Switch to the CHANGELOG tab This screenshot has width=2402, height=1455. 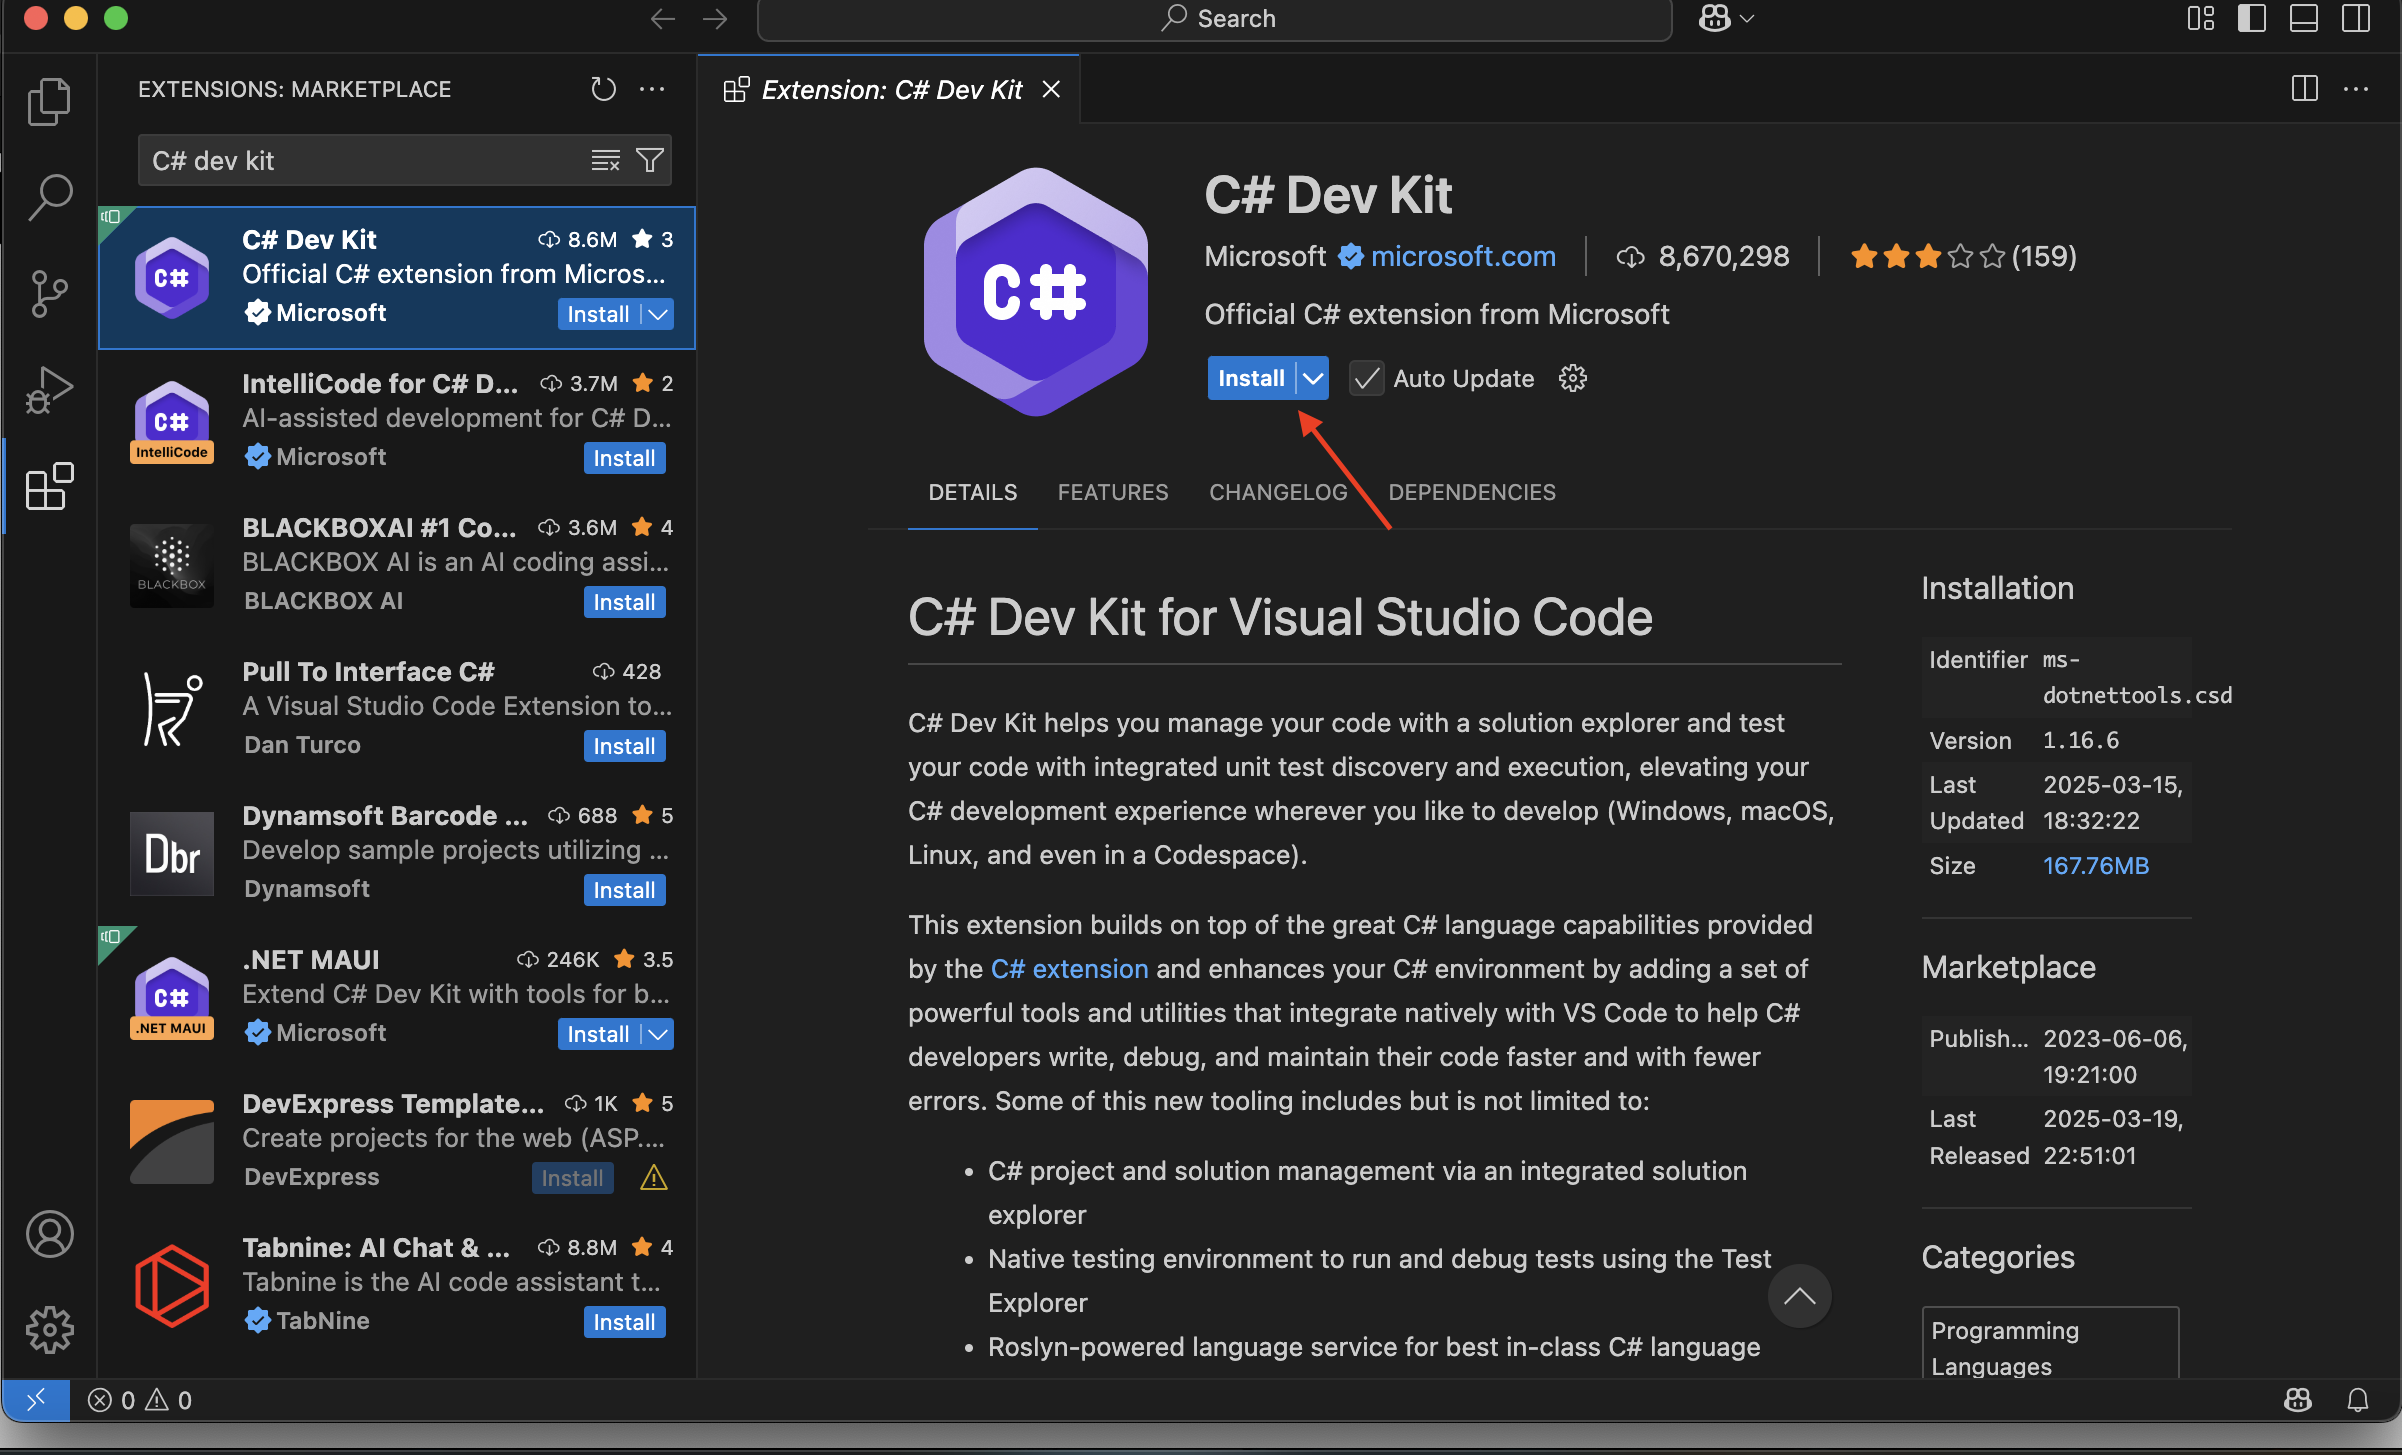coord(1278,492)
